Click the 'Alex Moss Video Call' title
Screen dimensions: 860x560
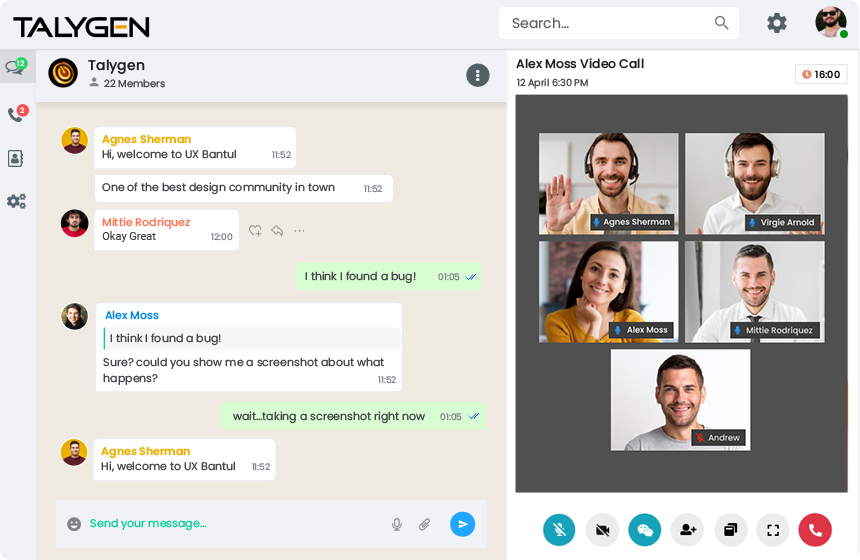(x=580, y=64)
